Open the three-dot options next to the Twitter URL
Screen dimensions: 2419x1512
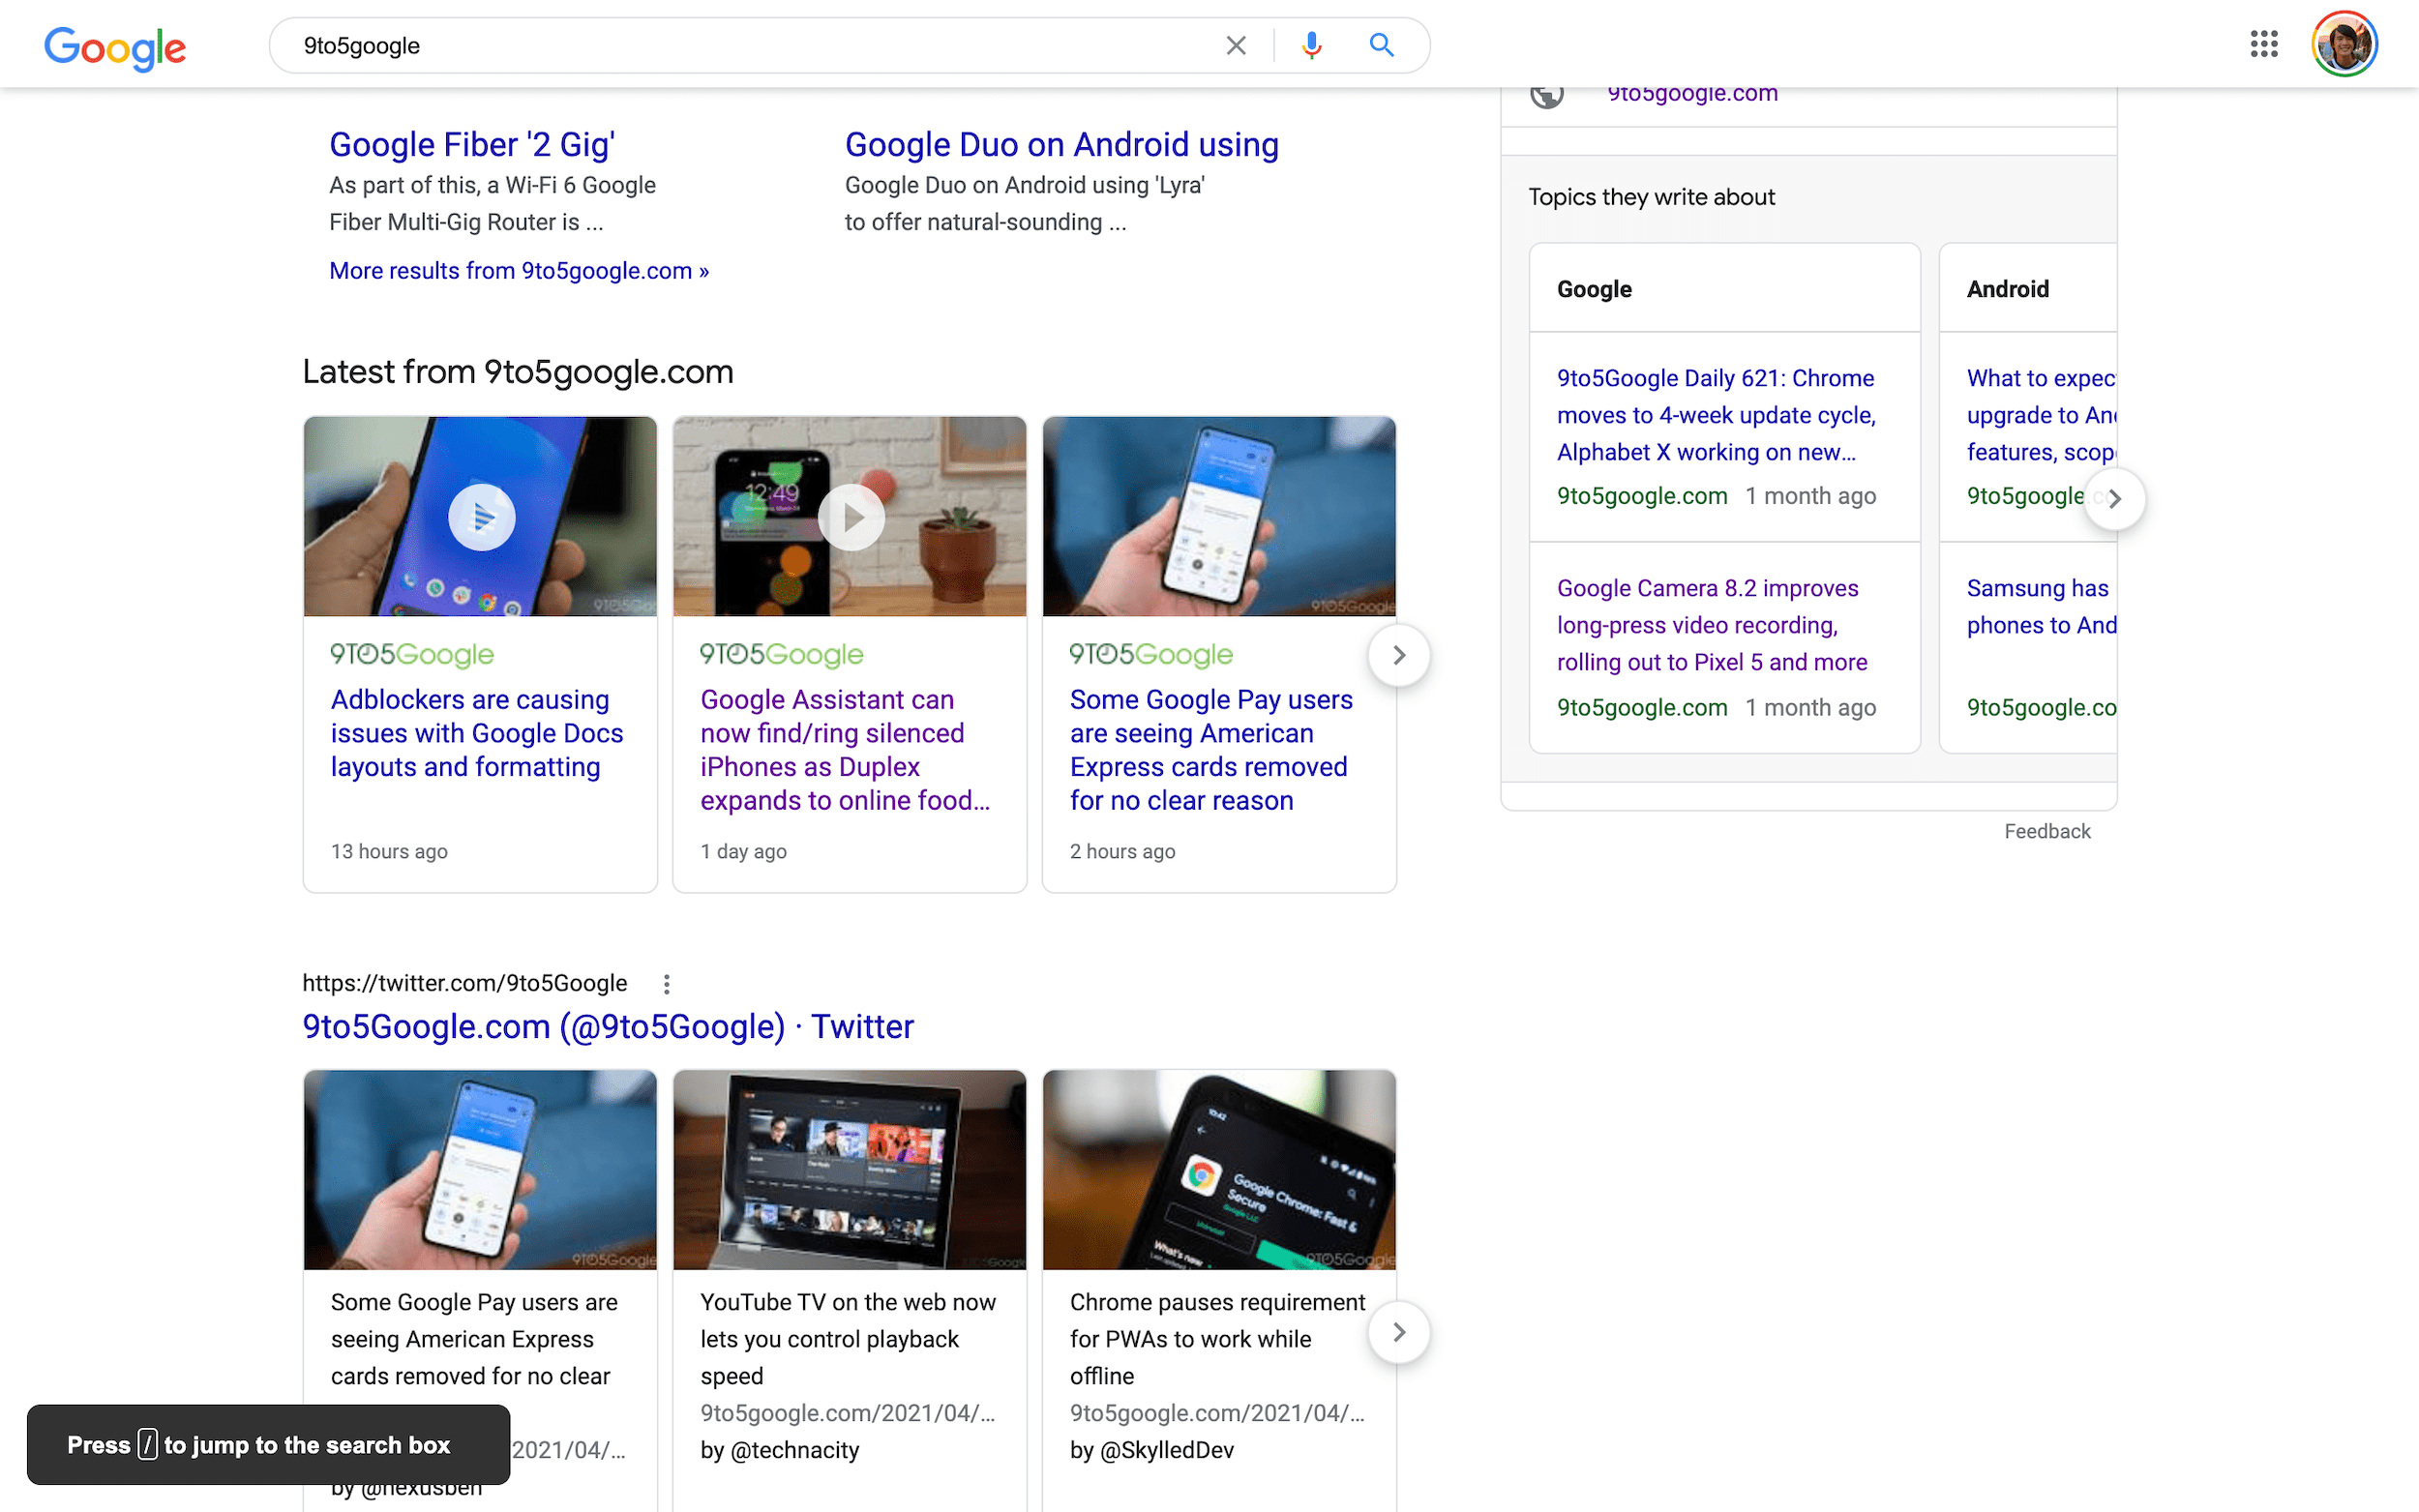click(x=666, y=983)
